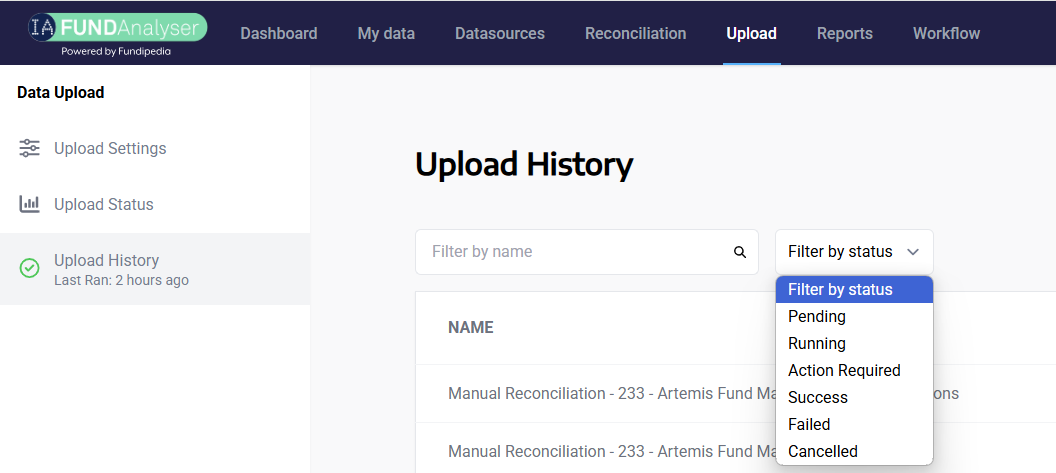Switch to the Datasources tab
Image resolution: width=1056 pixels, height=473 pixels.
coord(500,33)
